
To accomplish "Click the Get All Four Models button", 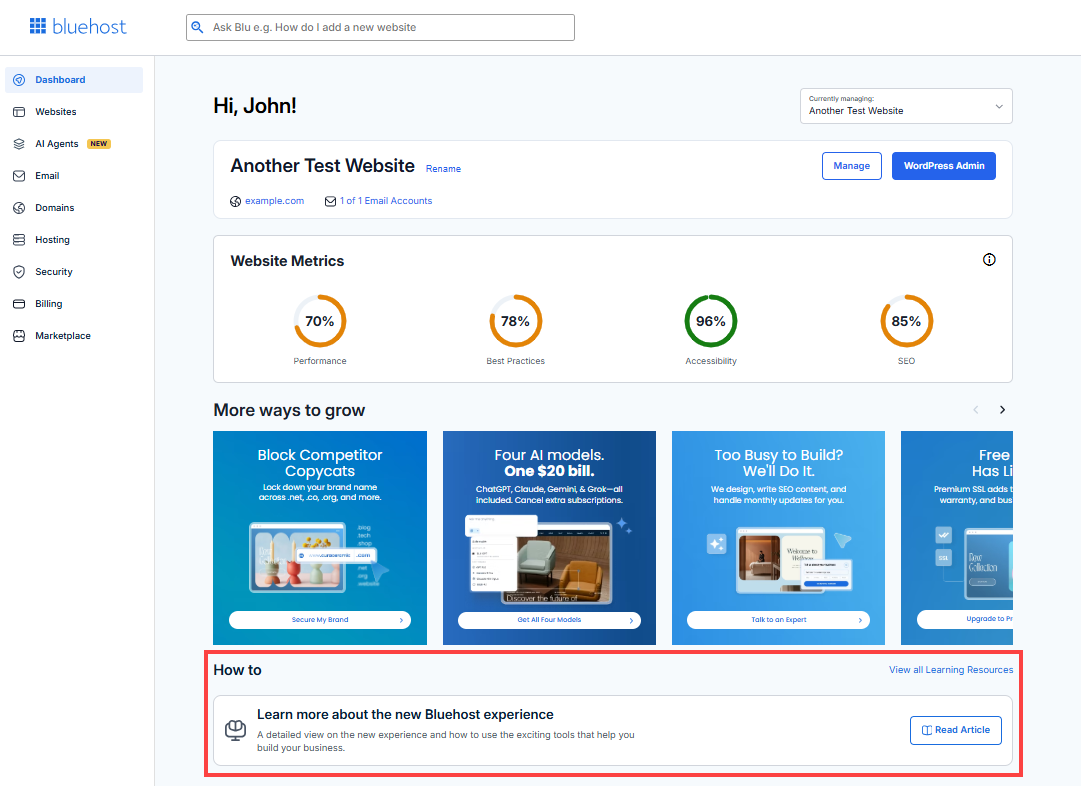I will (x=549, y=620).
